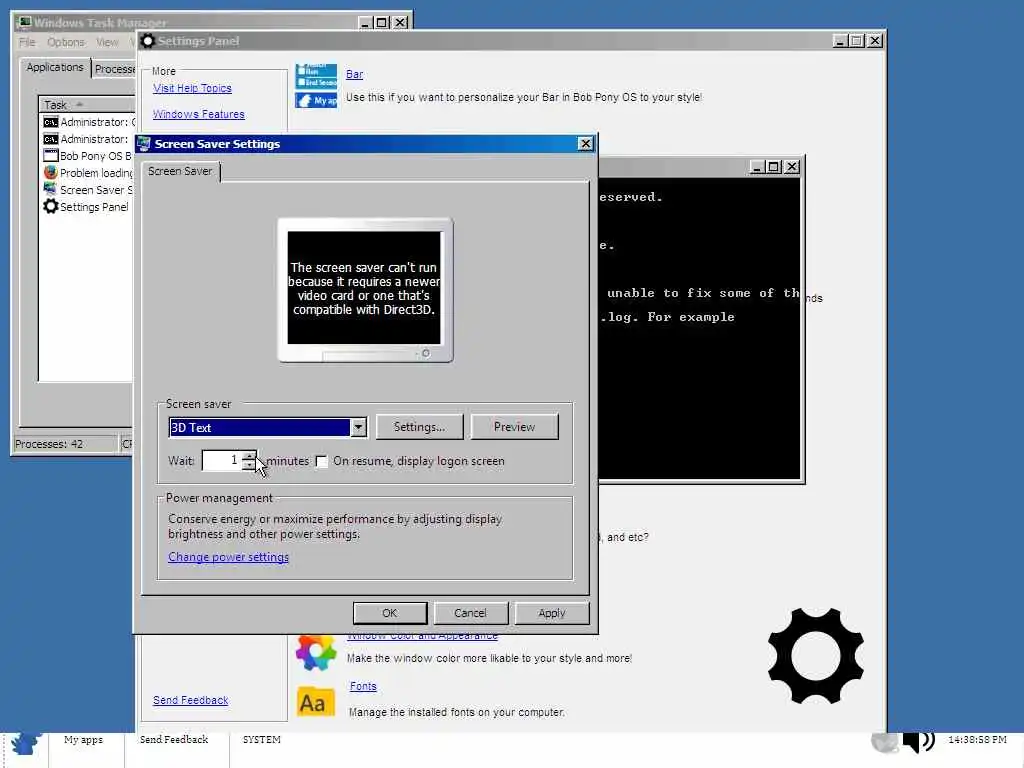Click 'SYSTEM' on the taskbar
Screen dimensions: 1024x768
(x=261, y=740)
